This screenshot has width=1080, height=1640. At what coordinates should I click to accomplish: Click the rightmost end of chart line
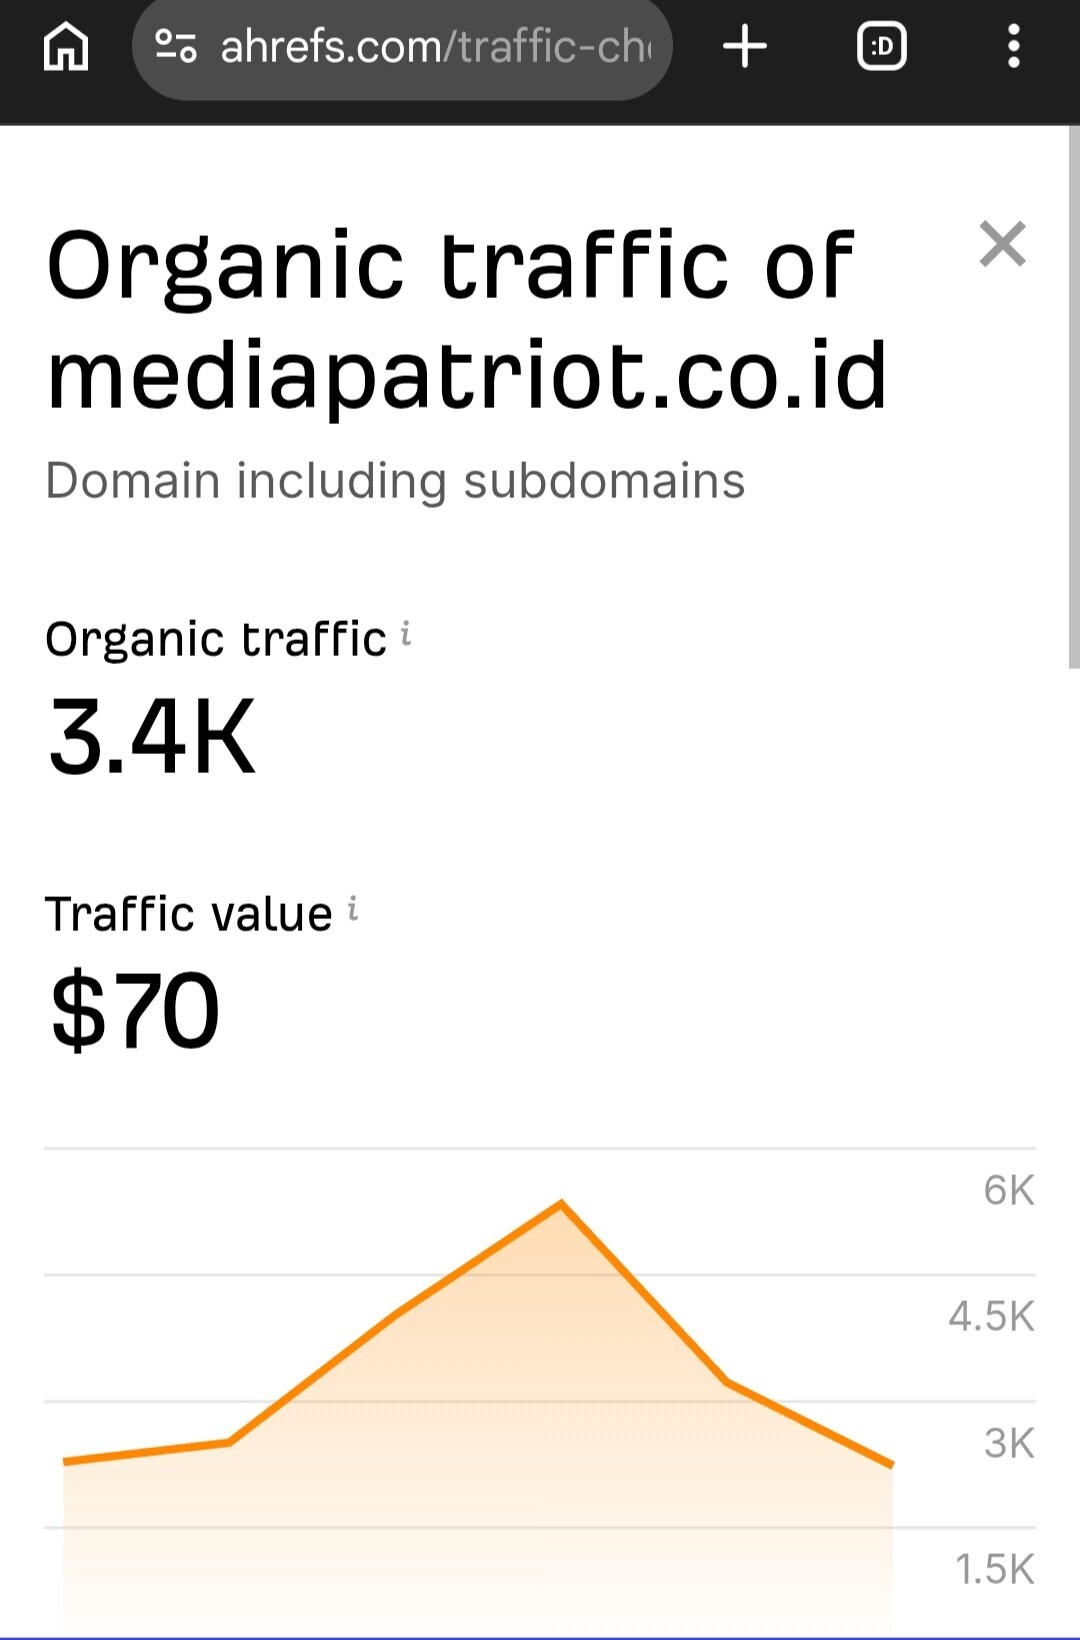point(891,1465)
